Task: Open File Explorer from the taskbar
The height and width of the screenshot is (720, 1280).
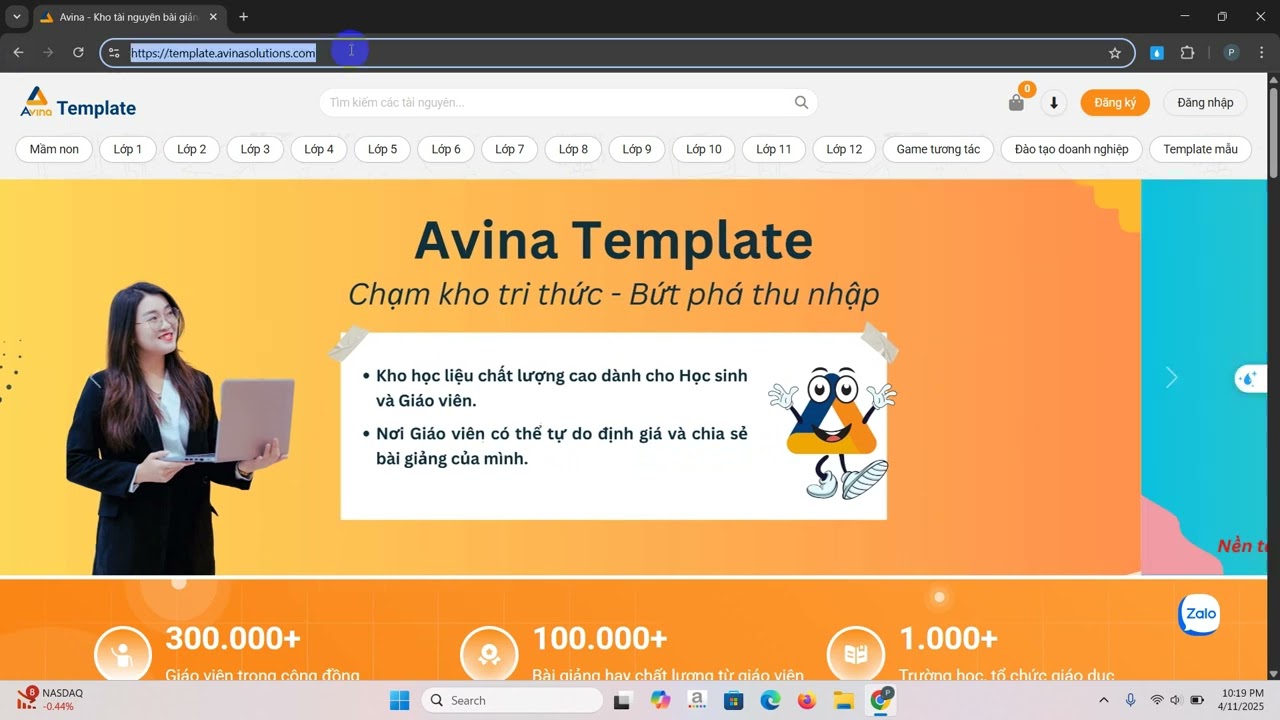Action: pos(843,700)
